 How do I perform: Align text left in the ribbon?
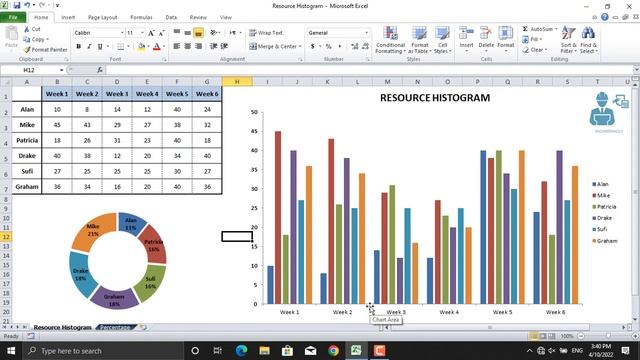point(177,47)
